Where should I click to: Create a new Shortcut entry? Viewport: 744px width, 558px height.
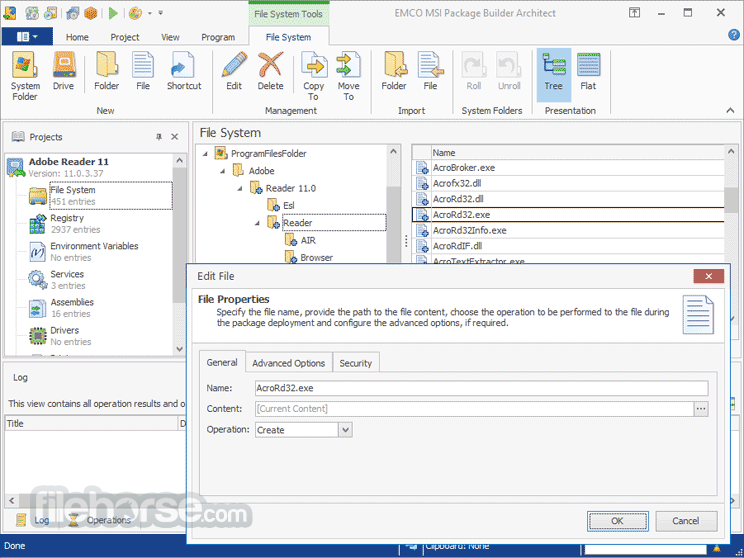[184, 71]
